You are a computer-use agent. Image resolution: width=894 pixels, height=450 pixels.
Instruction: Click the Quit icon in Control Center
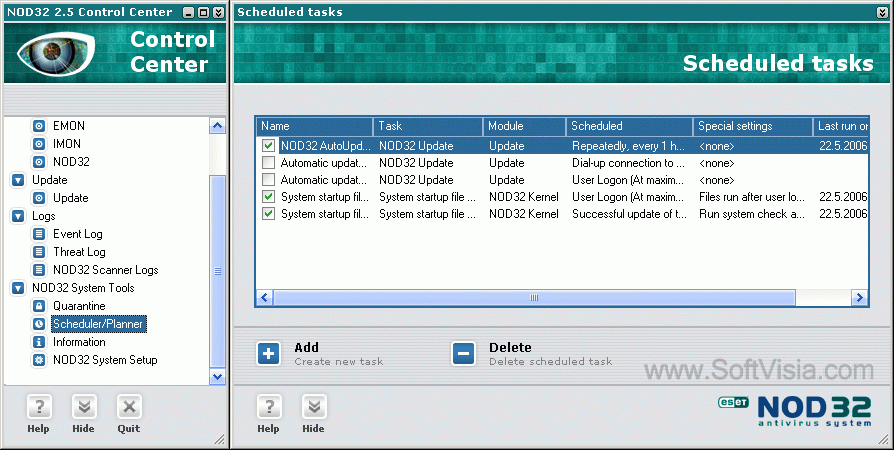point(129,407)
